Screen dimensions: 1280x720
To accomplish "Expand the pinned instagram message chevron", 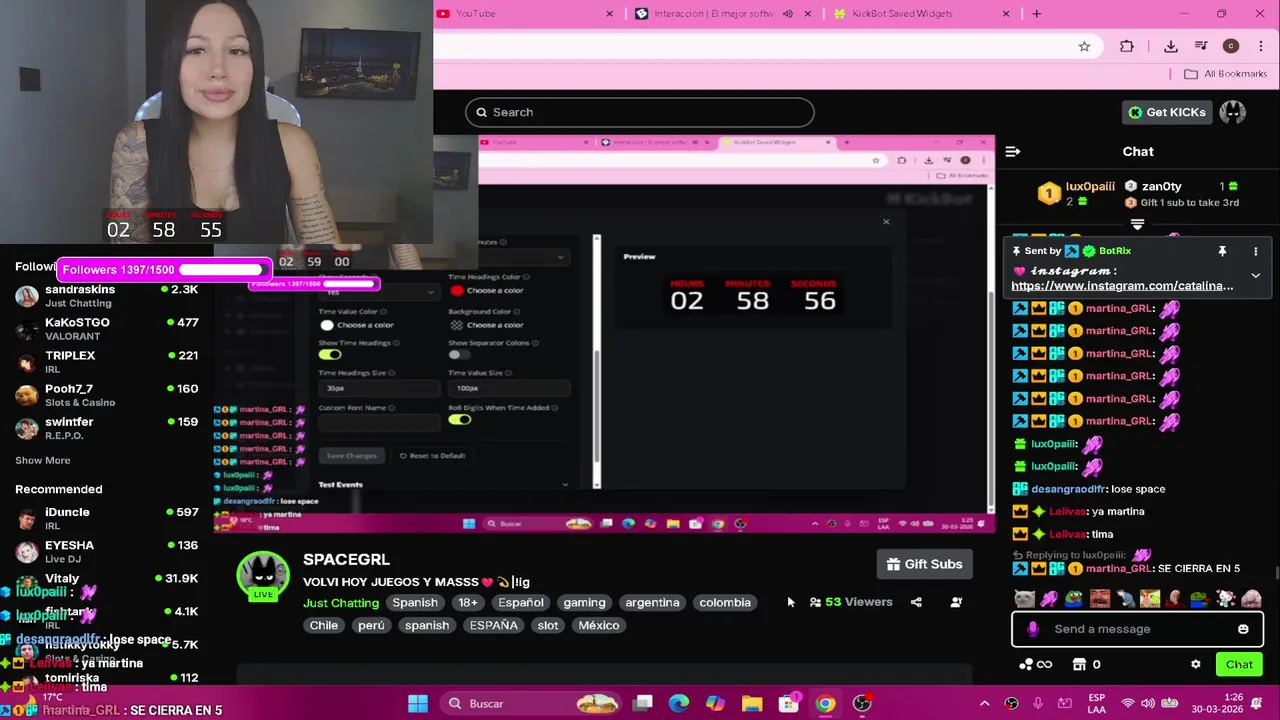I will pos(1255,276).
